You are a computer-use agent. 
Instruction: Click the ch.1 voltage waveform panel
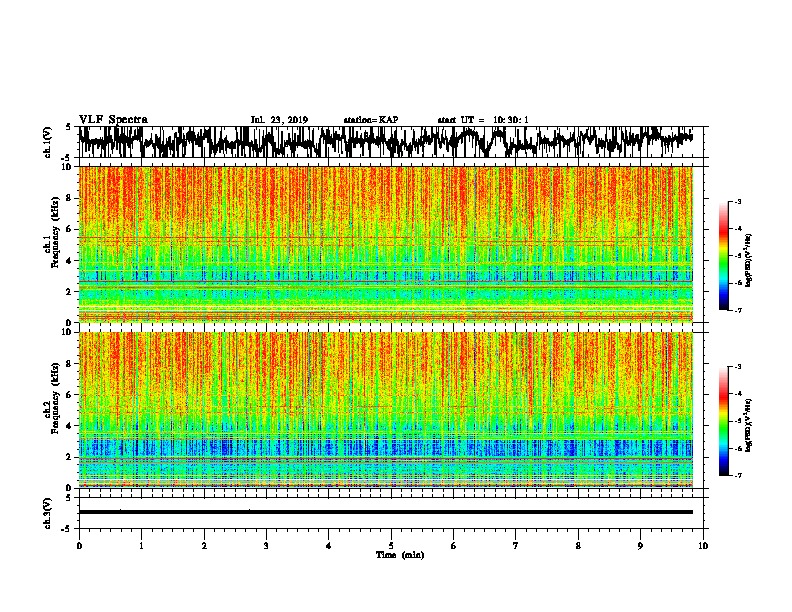click(x=391, y=142)
